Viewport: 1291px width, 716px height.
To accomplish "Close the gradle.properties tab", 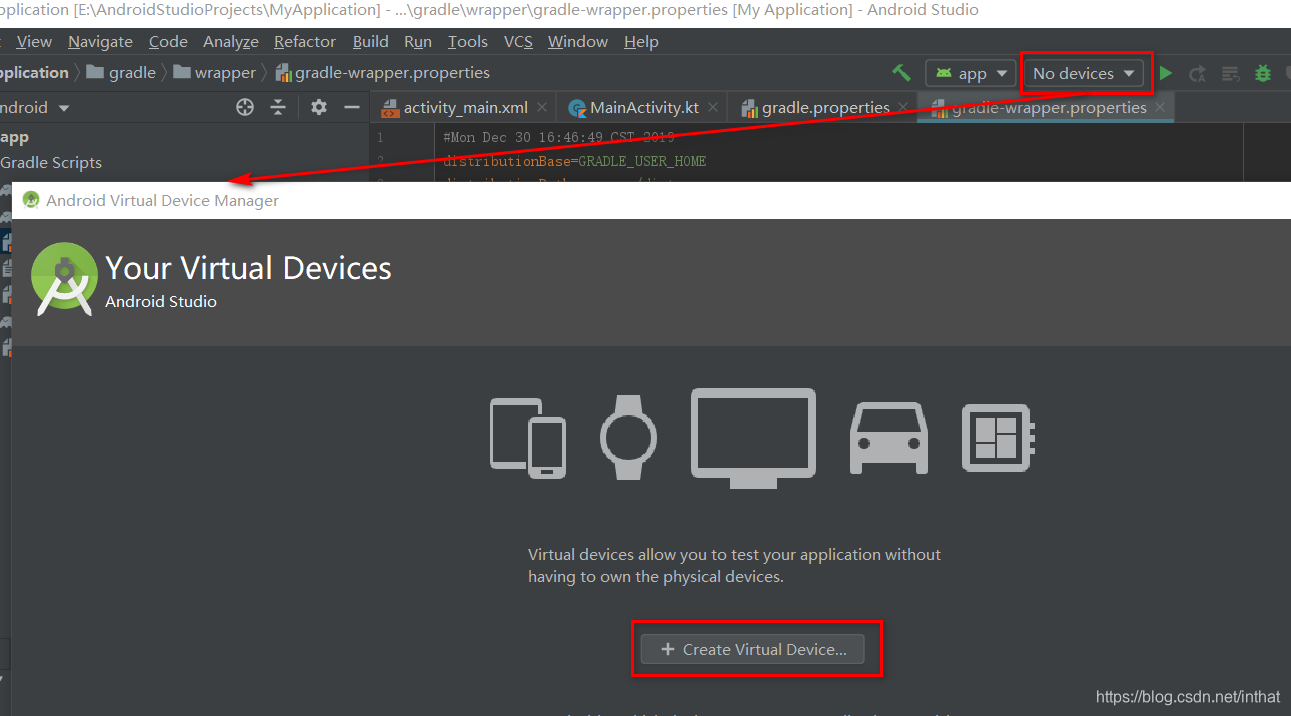I will pos(903,107).
